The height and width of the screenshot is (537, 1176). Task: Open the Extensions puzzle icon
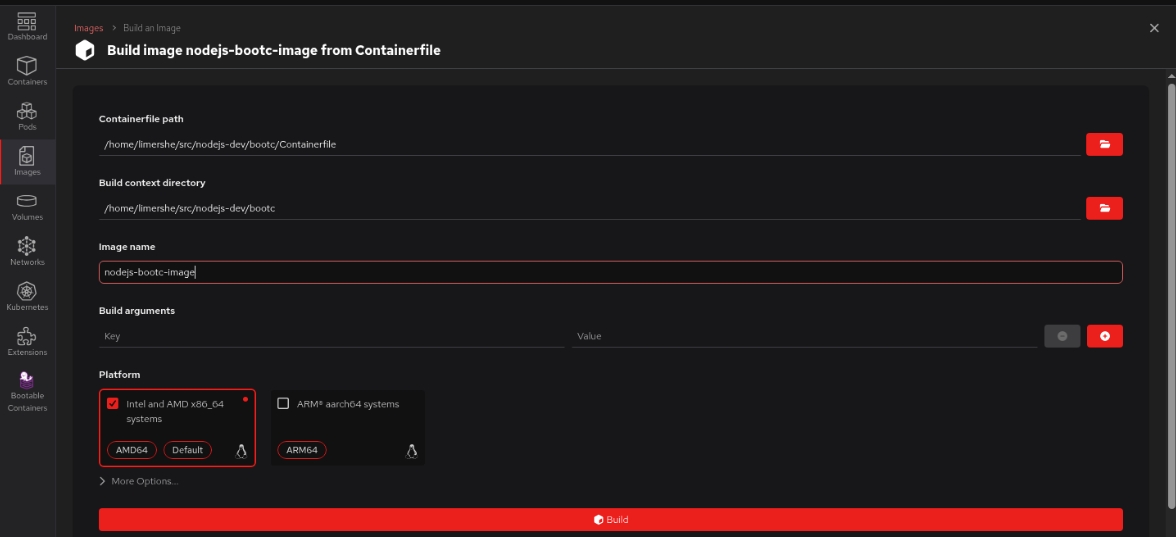click(27, 341)
